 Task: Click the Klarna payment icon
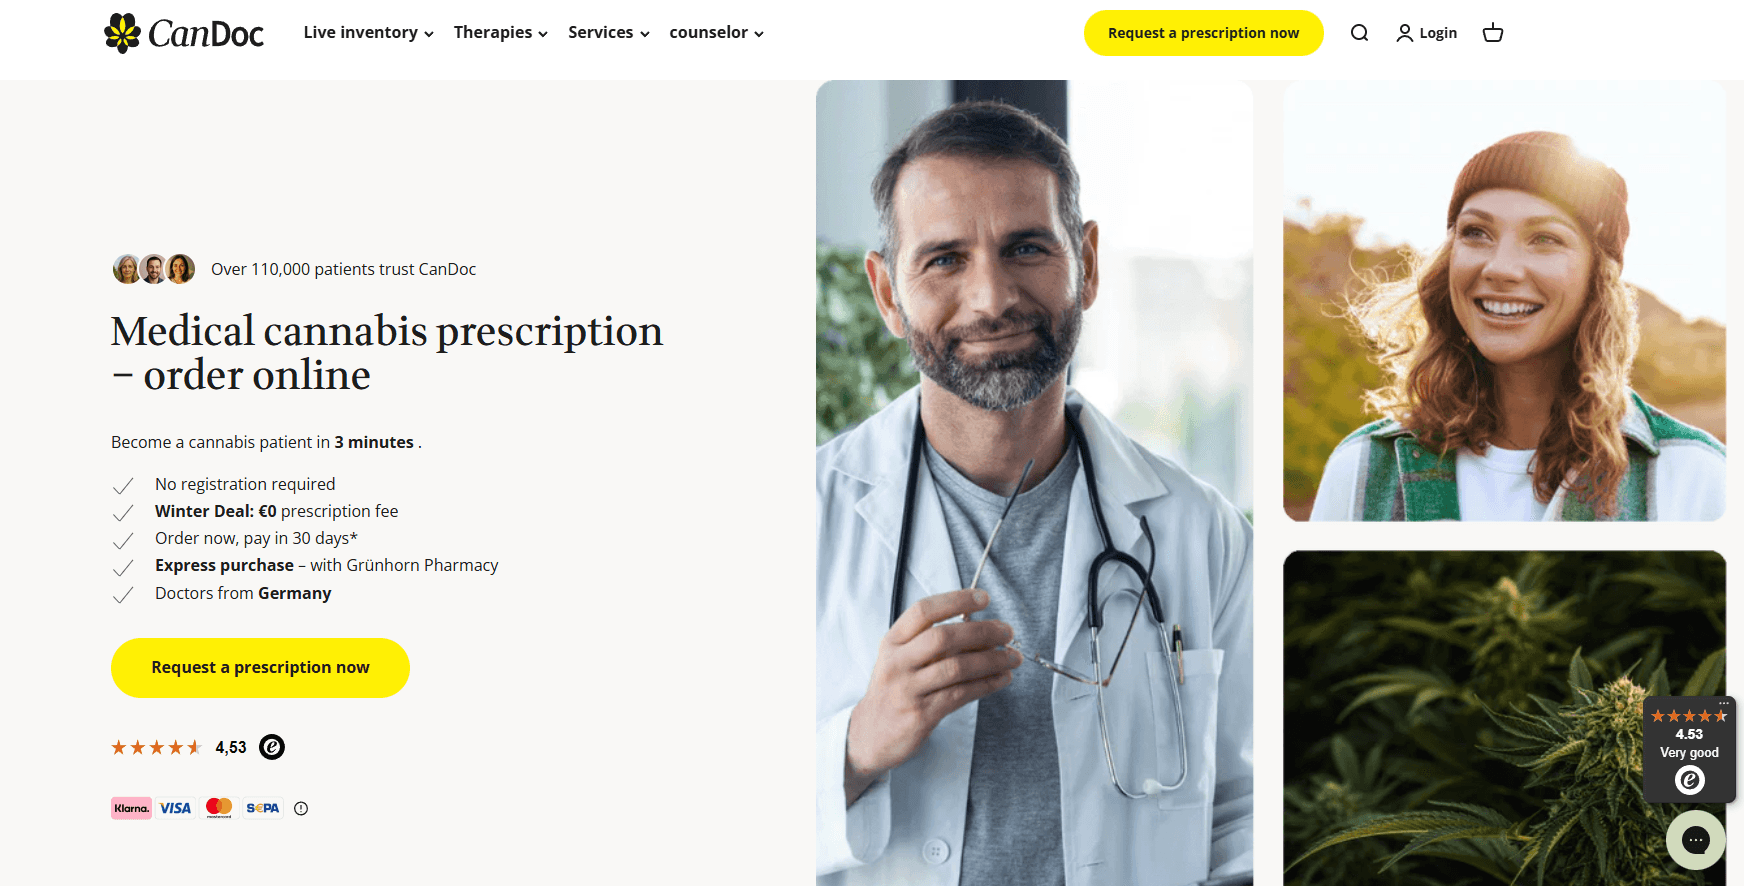pyautogui.click(x=131, y=808)
